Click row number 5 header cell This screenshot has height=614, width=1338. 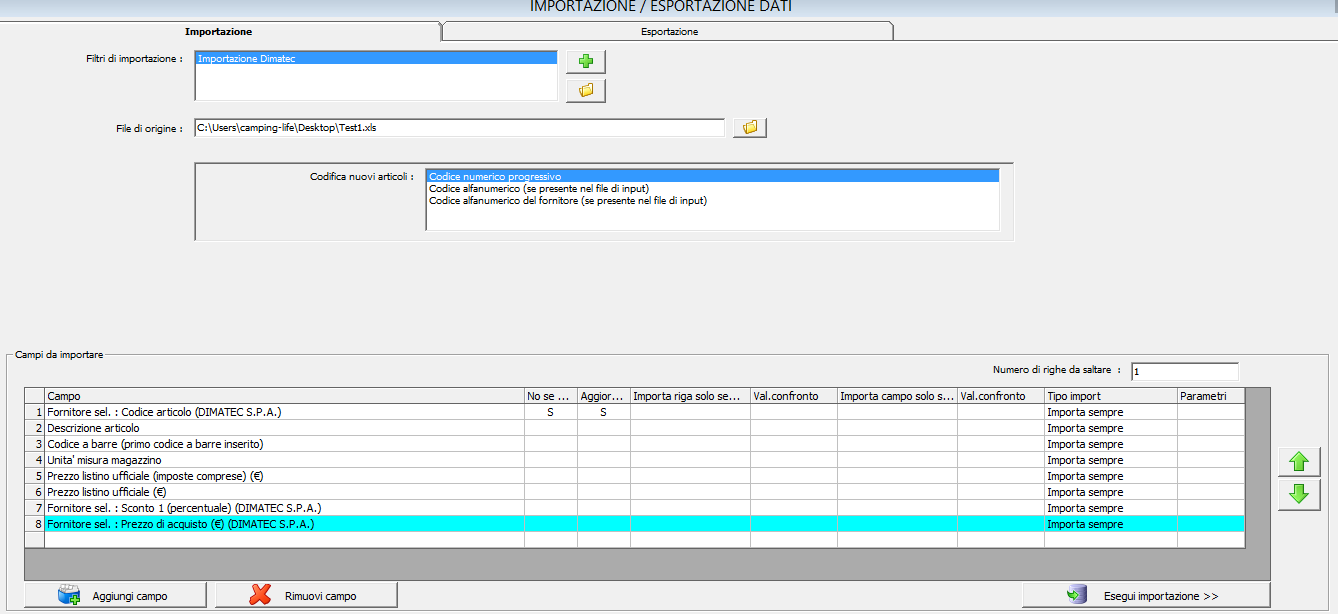pyautogui.click(x=35, y=476)
